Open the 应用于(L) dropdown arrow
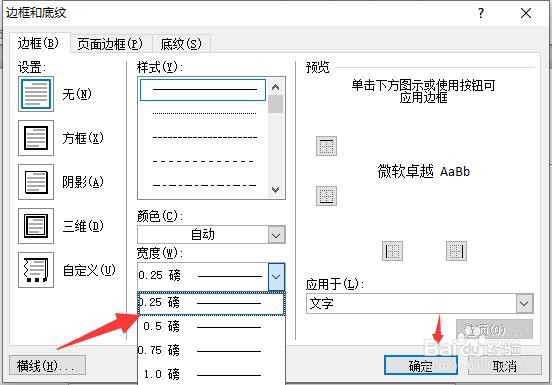 tap(524, 303)
